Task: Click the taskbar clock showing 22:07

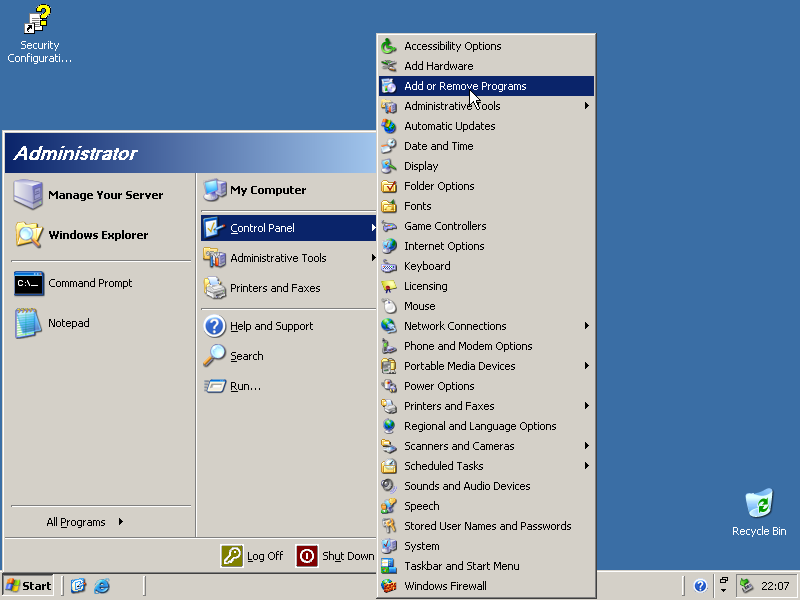Action: pyautogui.click(x=775, y=586)
